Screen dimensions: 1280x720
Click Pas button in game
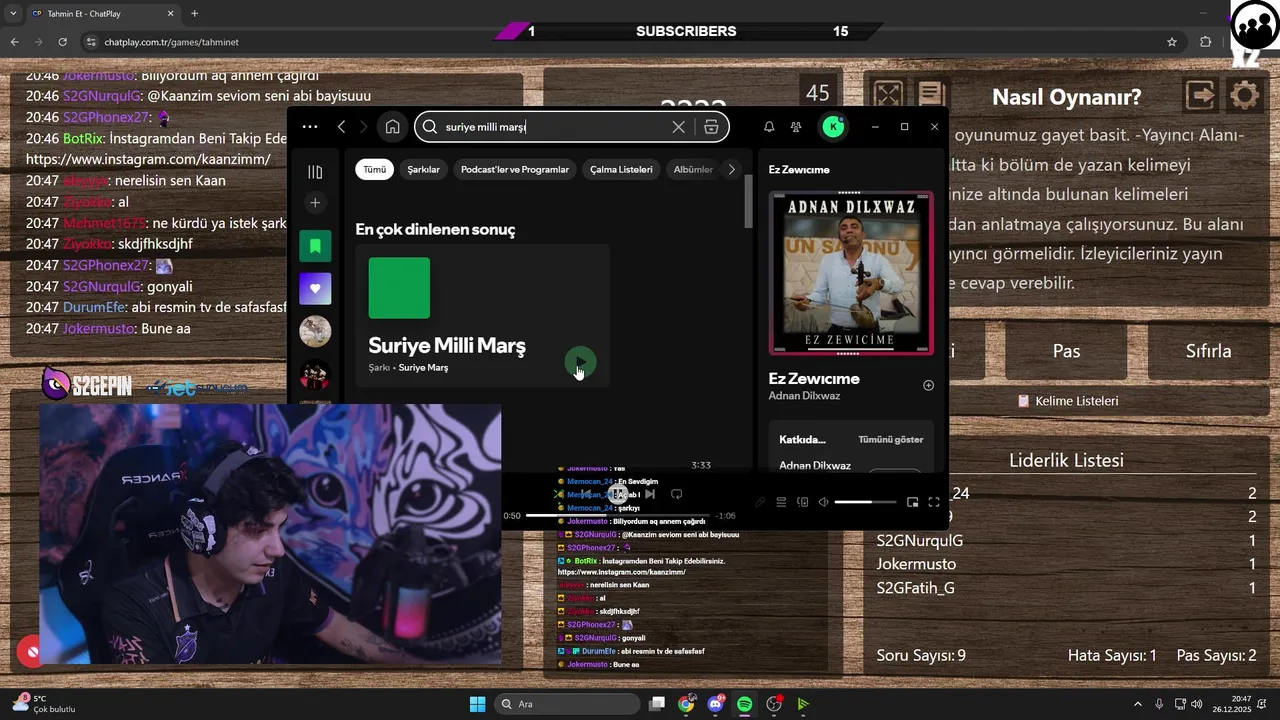[x=1066, y=351]
